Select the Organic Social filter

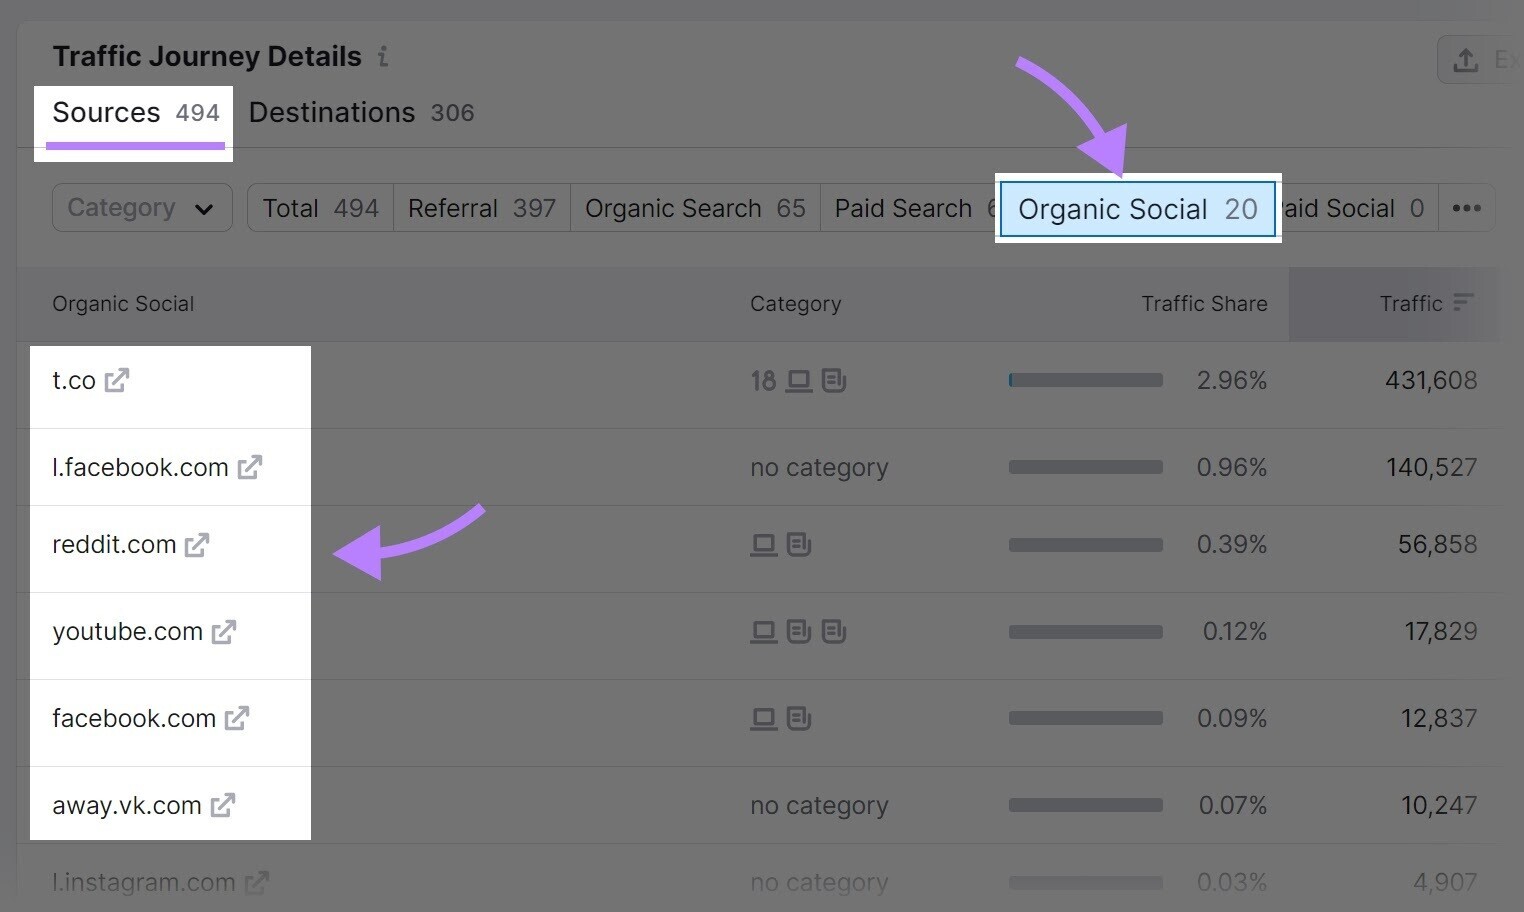(x=1138, y=209)
